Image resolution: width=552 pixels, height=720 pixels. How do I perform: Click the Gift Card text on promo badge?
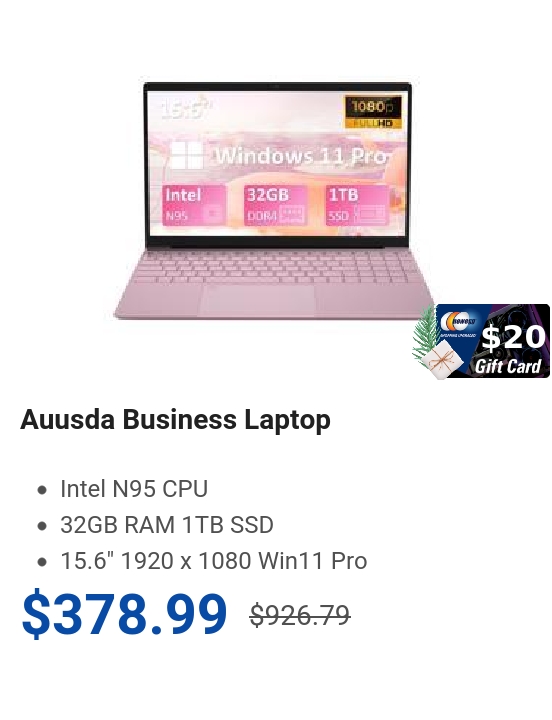coord(508,366)
